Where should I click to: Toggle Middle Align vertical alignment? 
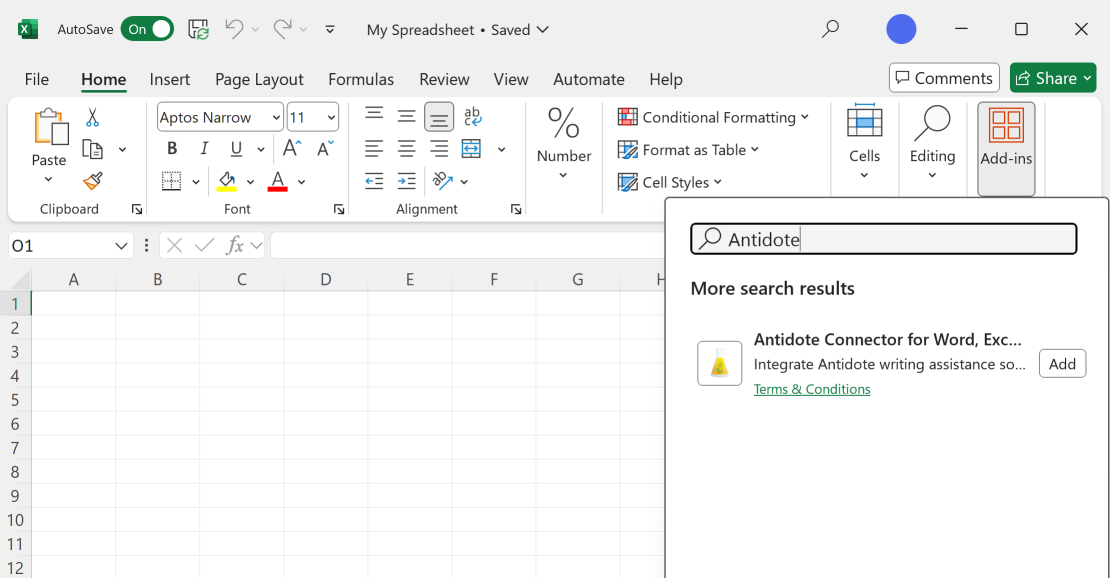pos(406,117)
